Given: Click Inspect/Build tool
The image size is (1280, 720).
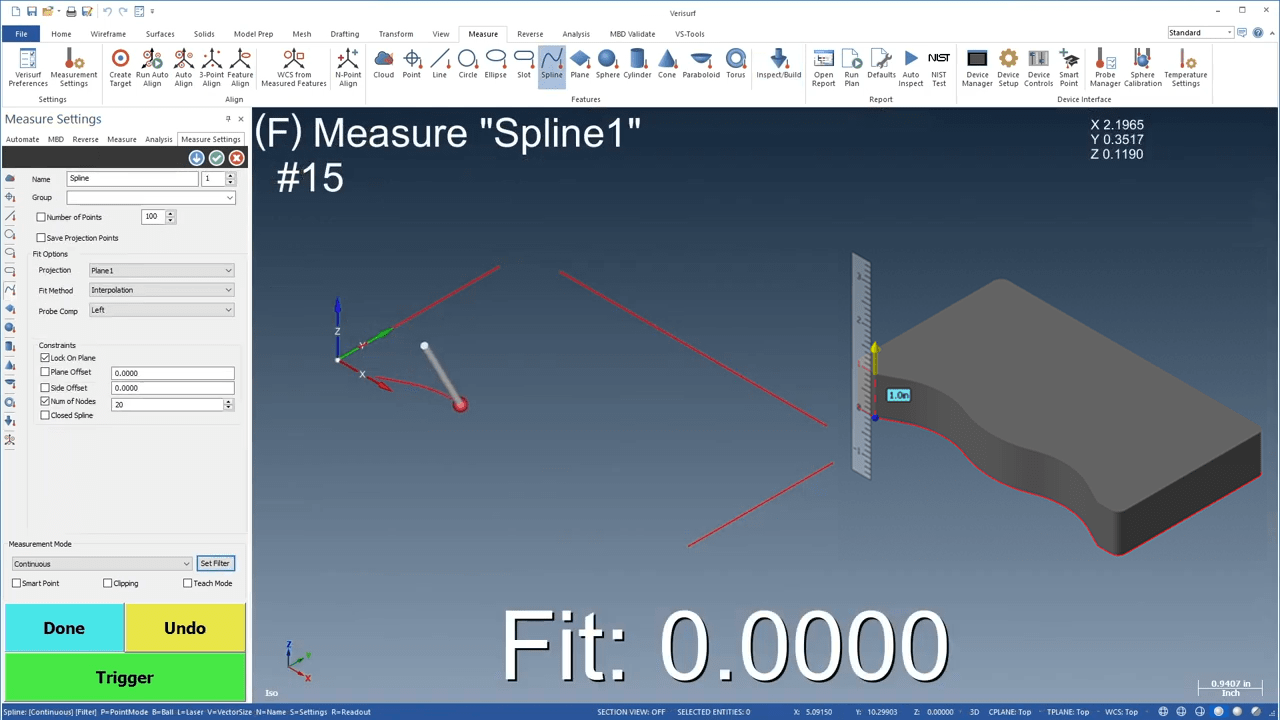Looking at the screenshot, I should 779,64.
